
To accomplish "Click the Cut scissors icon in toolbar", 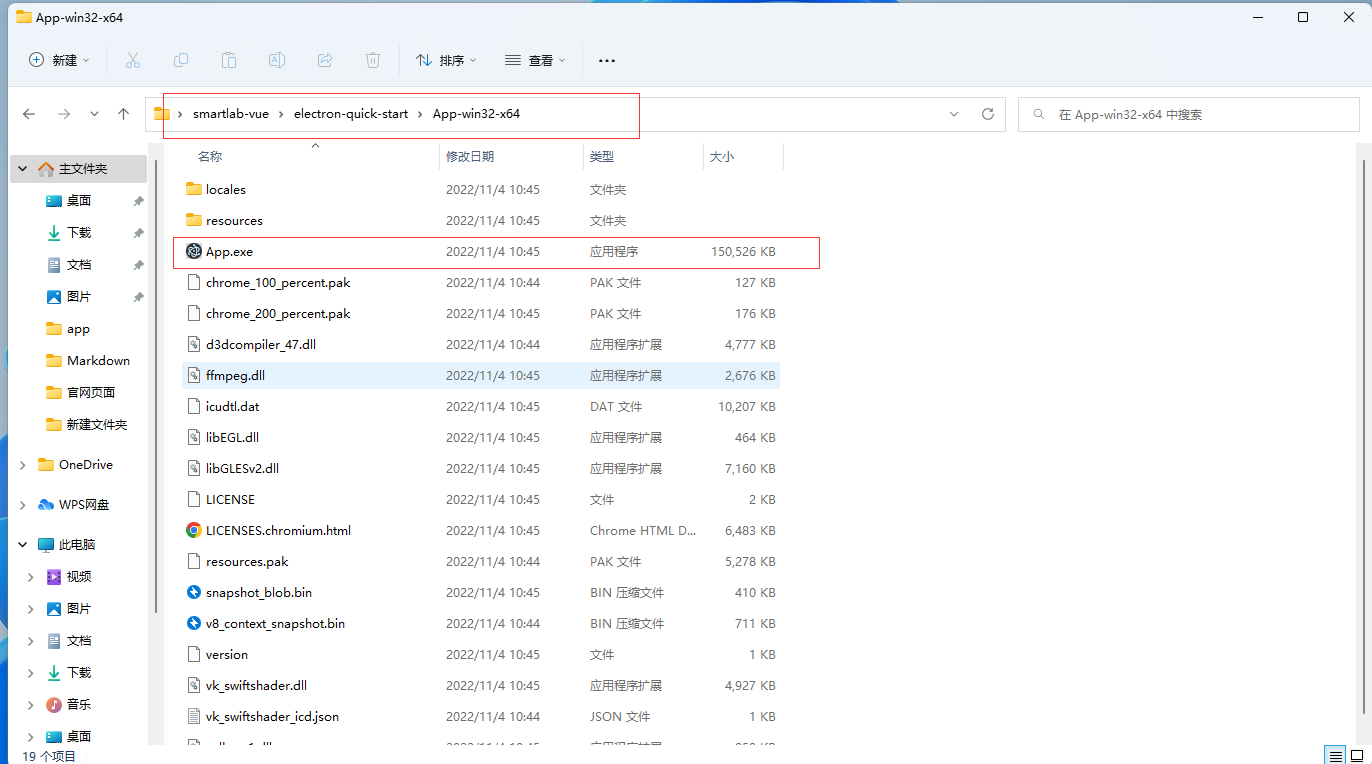I will [133, 60].
